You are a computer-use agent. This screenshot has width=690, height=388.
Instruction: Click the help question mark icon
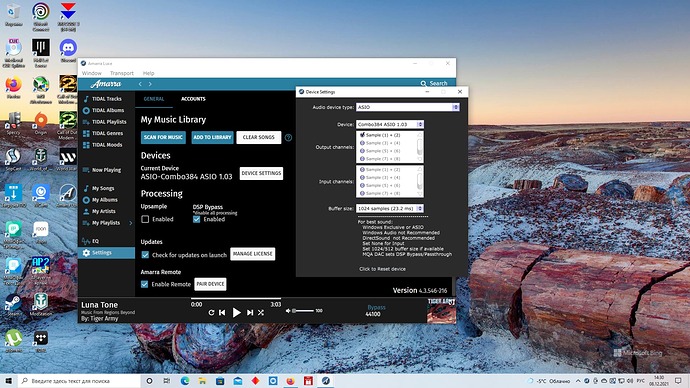288,138
